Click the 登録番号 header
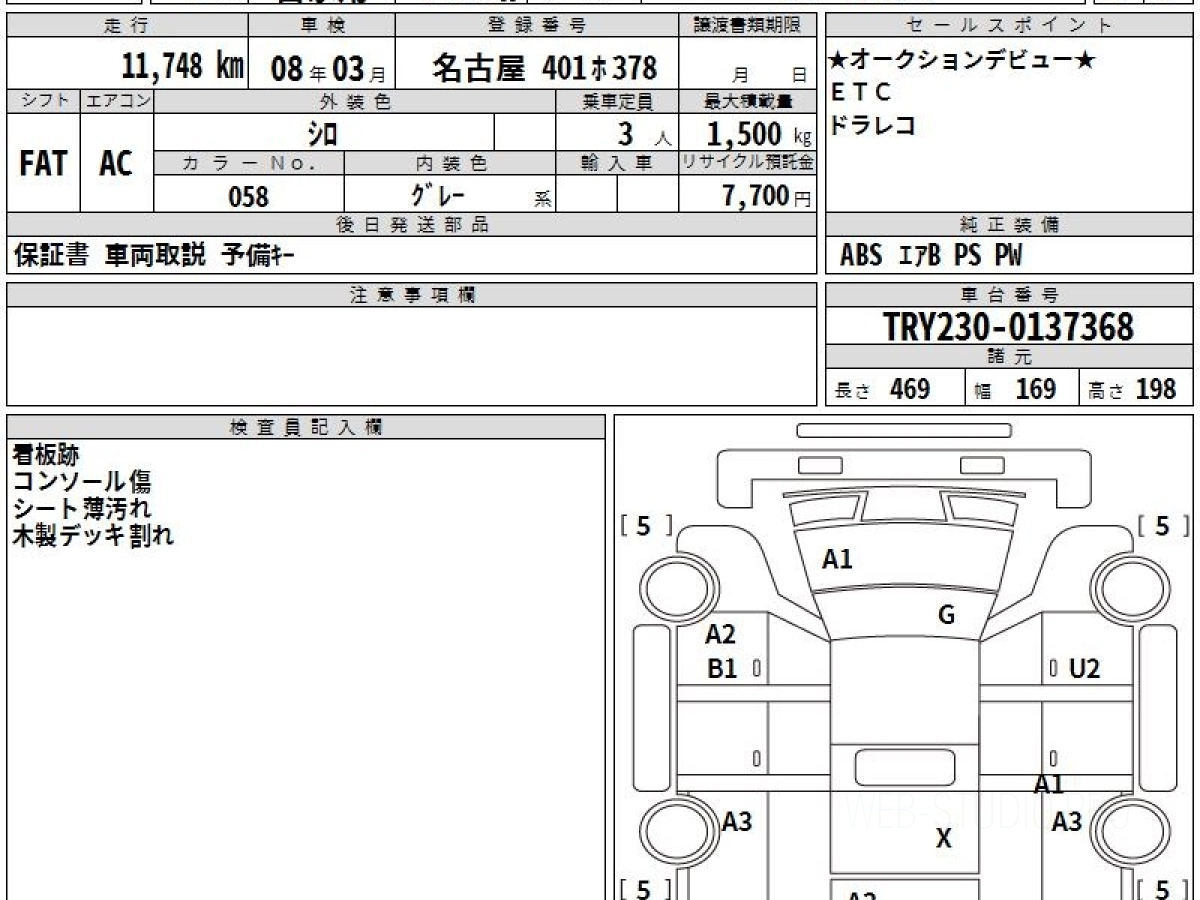The width and height of the screenshot is (1200, 900). coord(538,26)
